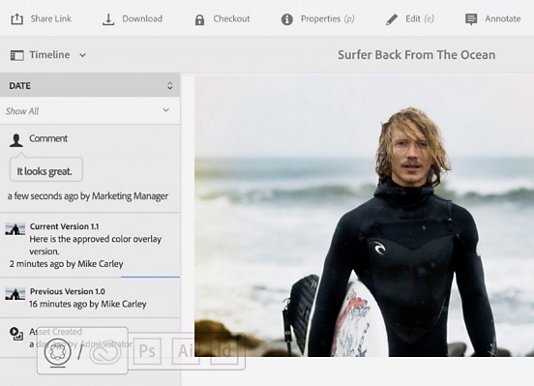The image size is (534, 386).
Task: Click '2 minutes ago by Mike Carley'
Action: point(66,264)
